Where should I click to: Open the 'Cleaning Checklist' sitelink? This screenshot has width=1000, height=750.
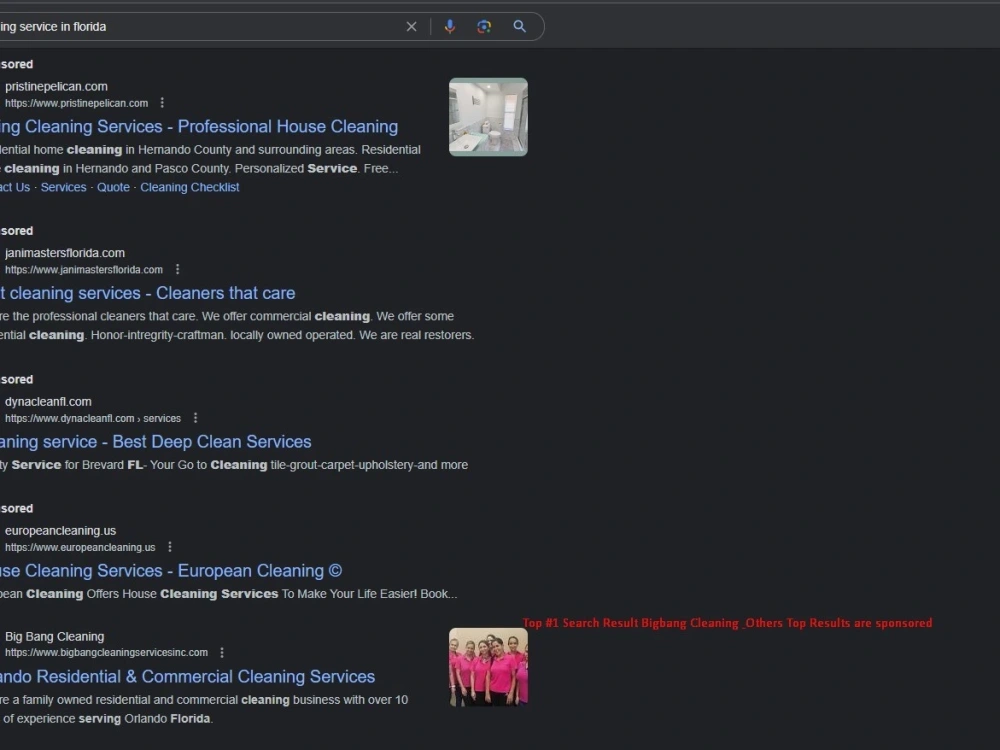(189, 187)
